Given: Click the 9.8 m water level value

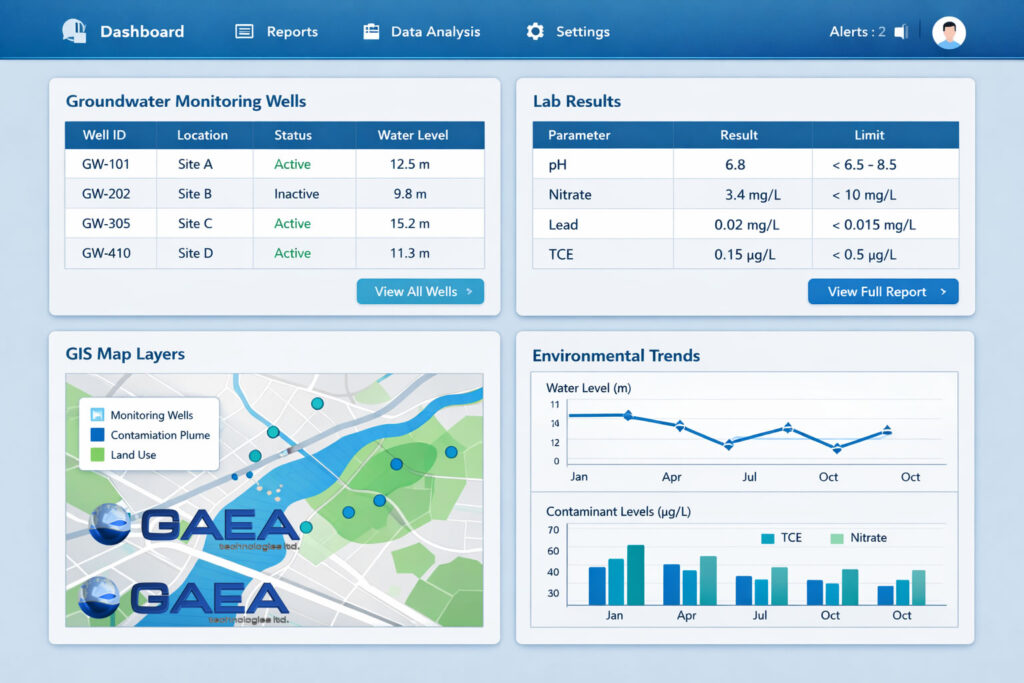Looking at the screenshot, I should pyautogui.click(x=409, y=194).
